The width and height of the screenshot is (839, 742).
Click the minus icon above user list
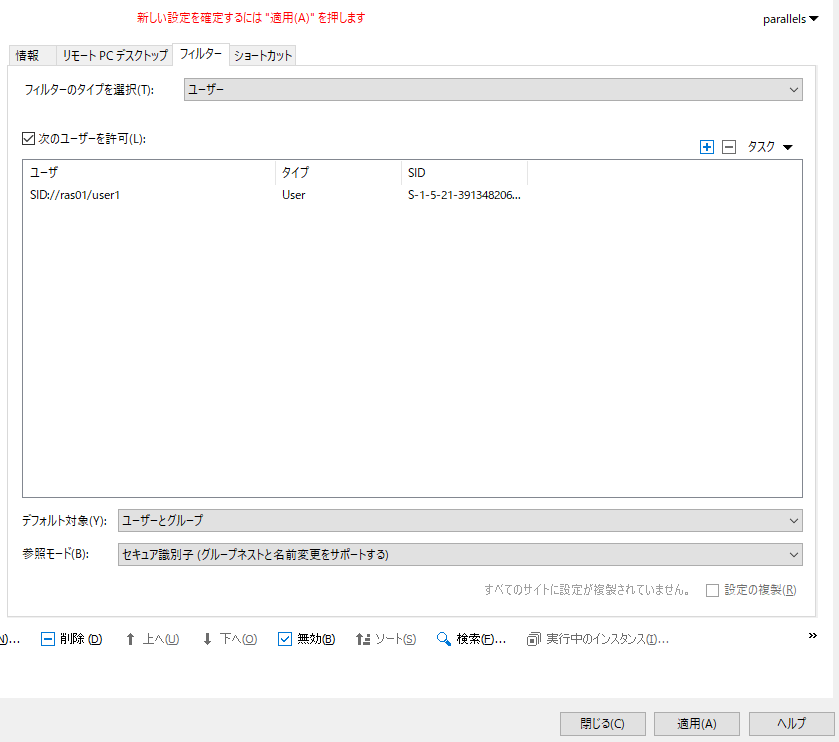[728, 147]
